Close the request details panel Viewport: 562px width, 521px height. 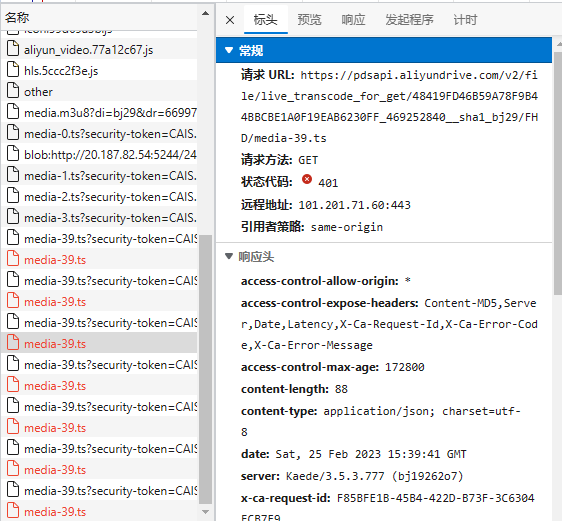point(230,20)
